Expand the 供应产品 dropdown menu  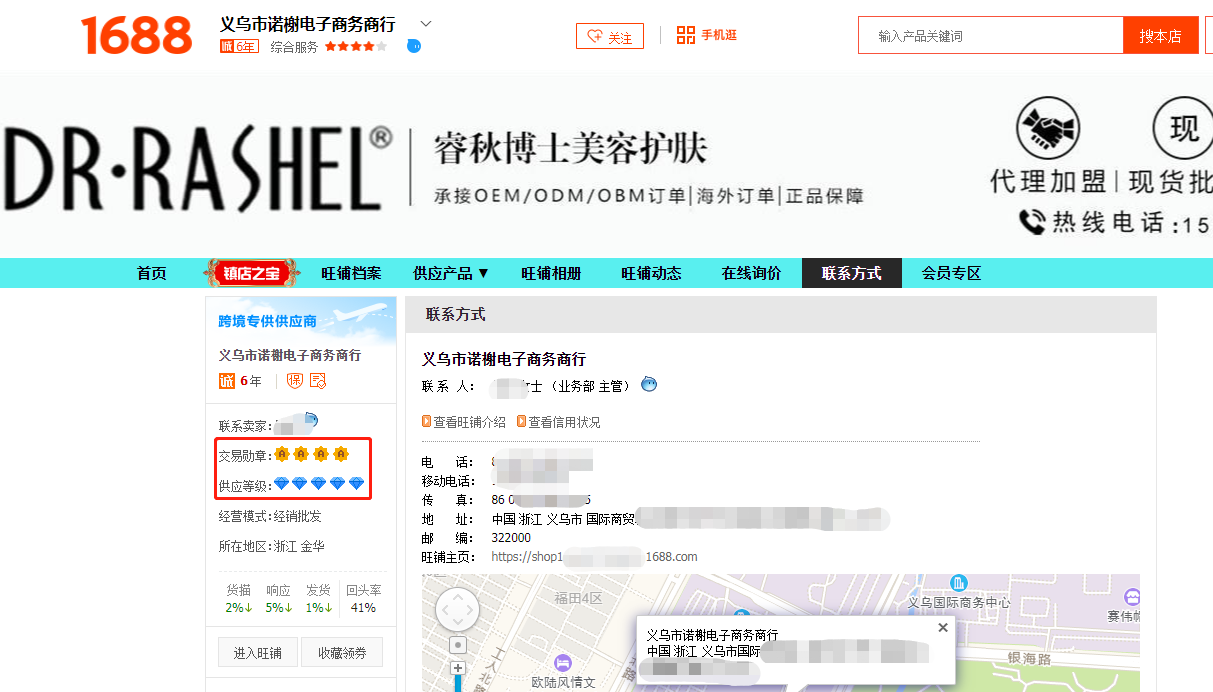tap(451, 273)
